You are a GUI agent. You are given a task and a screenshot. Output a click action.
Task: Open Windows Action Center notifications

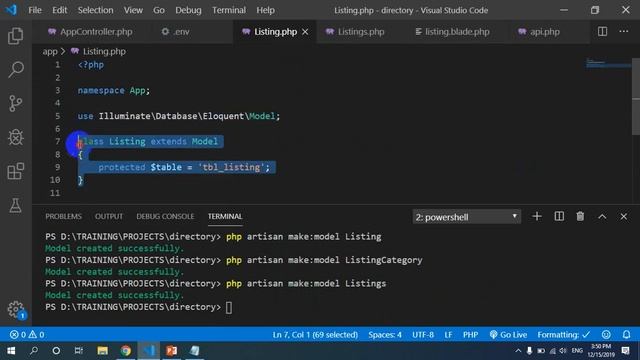(625, 351)
